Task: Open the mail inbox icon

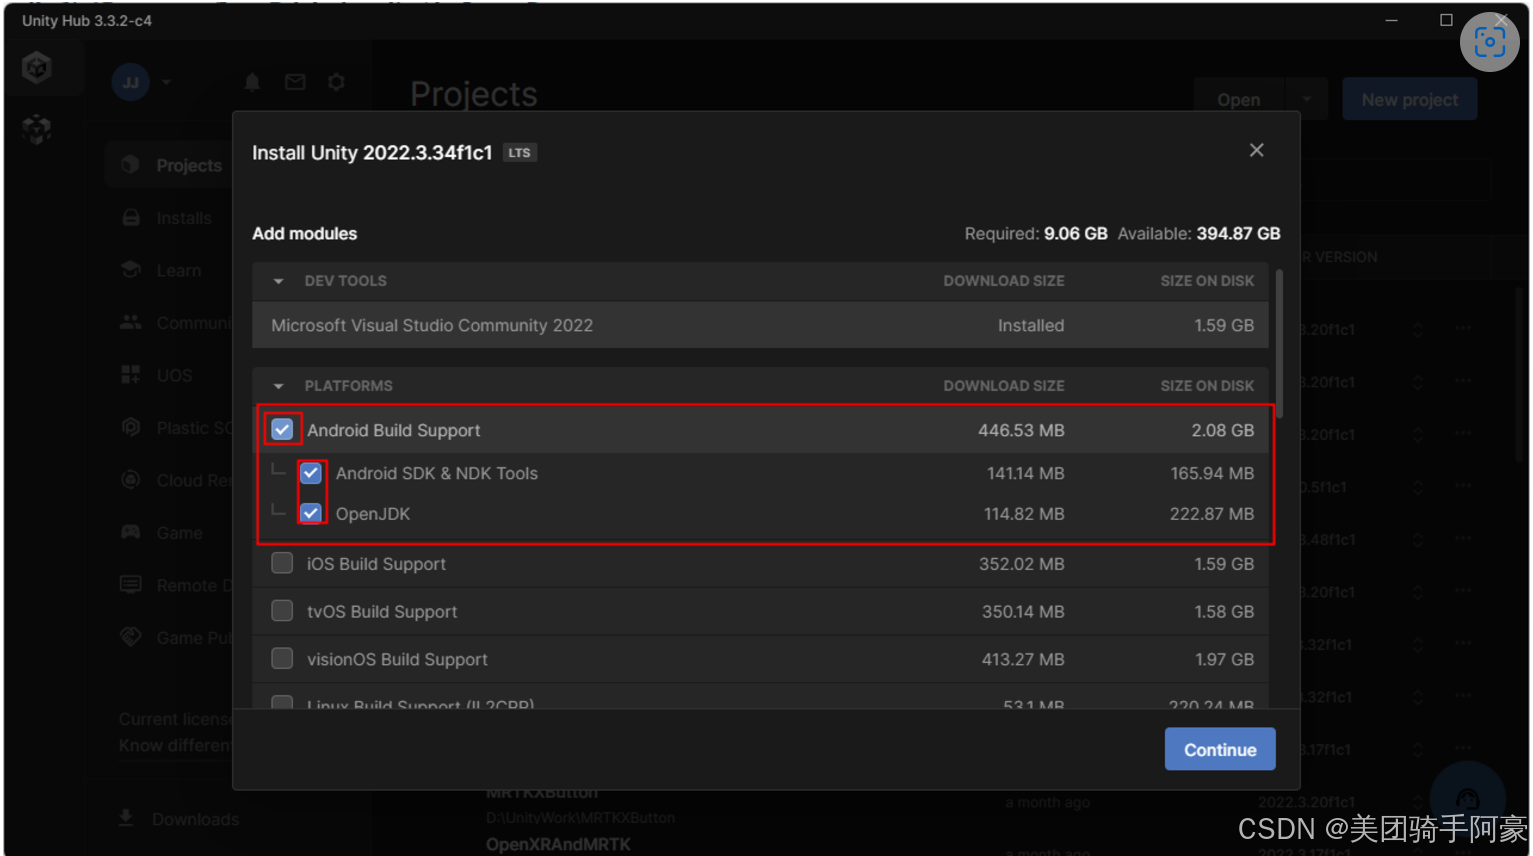Action: point(295,82)
